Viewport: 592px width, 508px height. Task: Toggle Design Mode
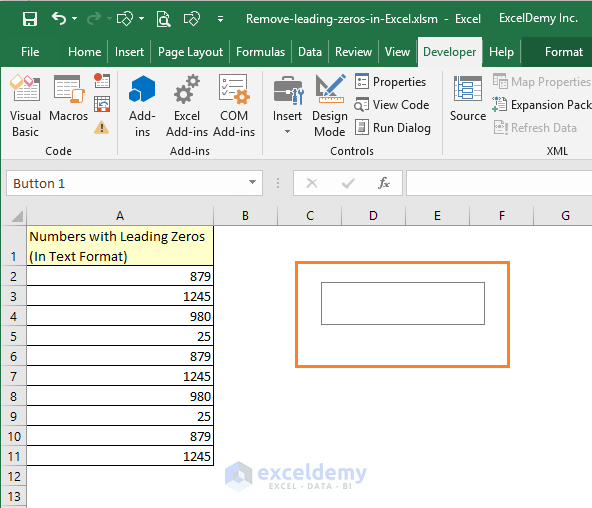click(330, 106)
